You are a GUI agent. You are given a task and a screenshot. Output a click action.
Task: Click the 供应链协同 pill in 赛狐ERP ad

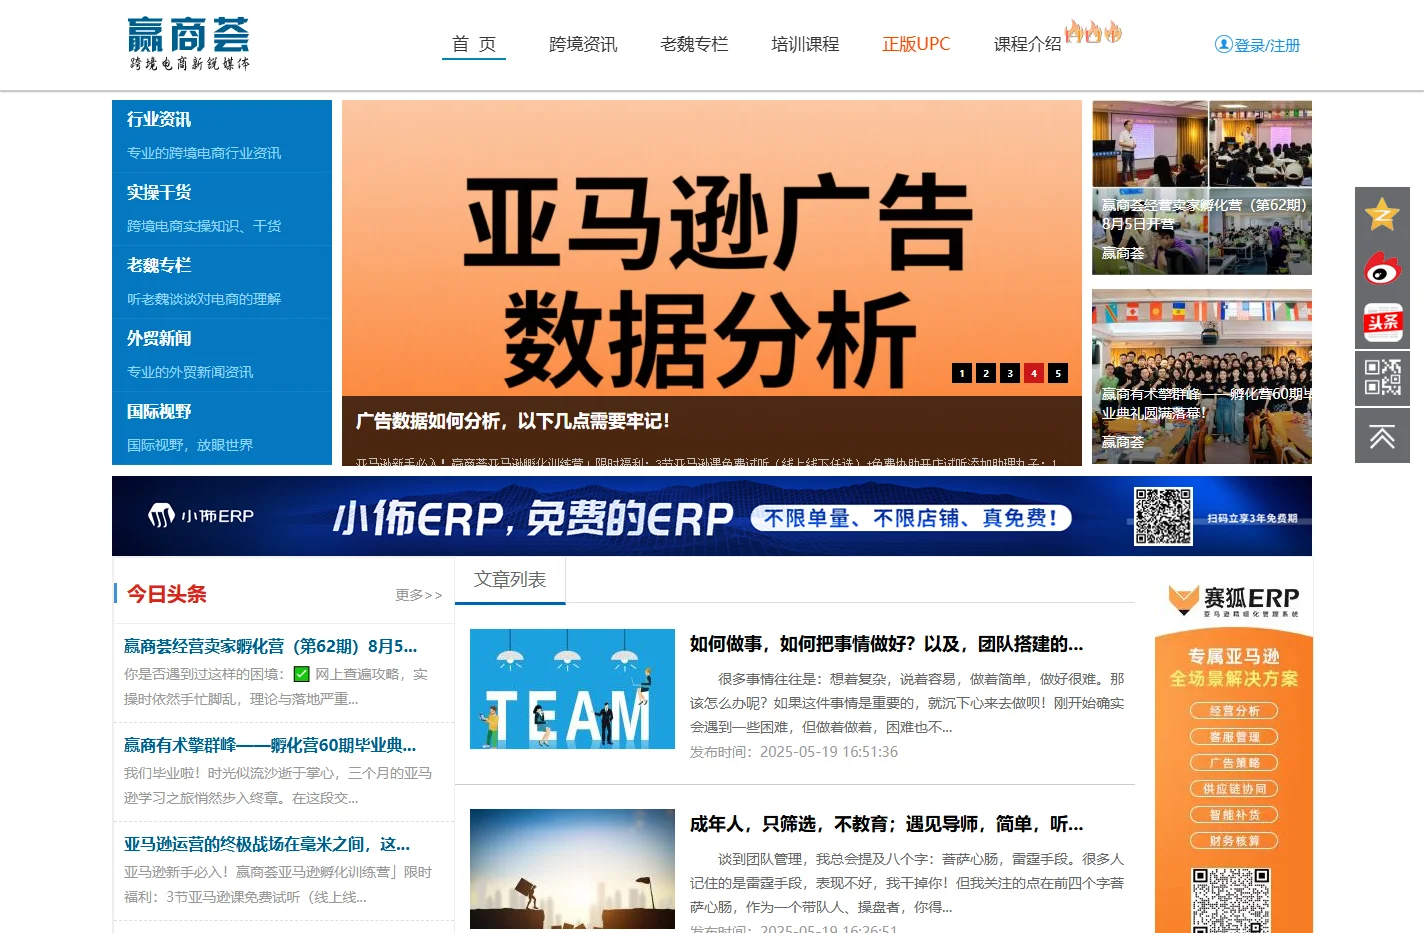(x=1234, y=789)
